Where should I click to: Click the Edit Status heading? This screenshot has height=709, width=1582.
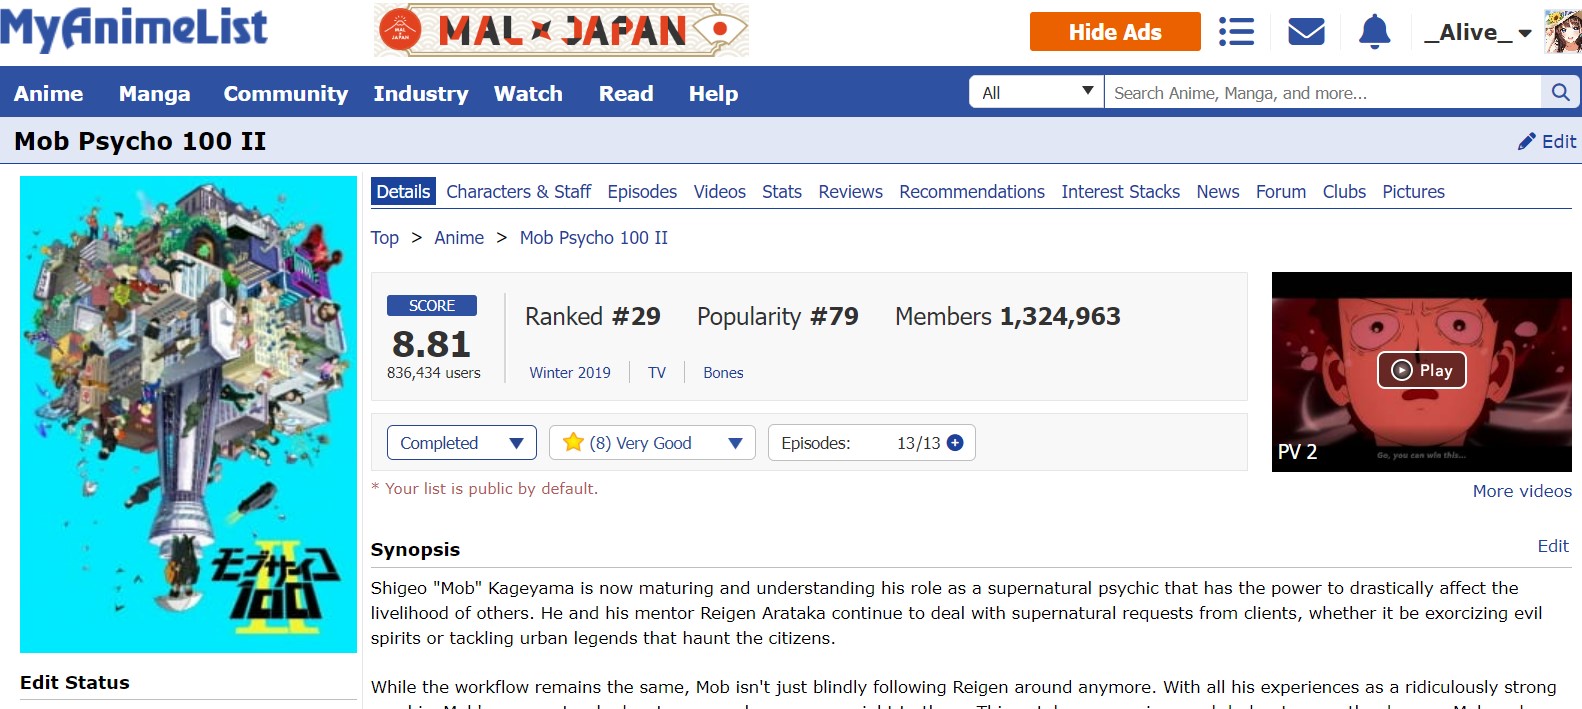coord(75,682)
